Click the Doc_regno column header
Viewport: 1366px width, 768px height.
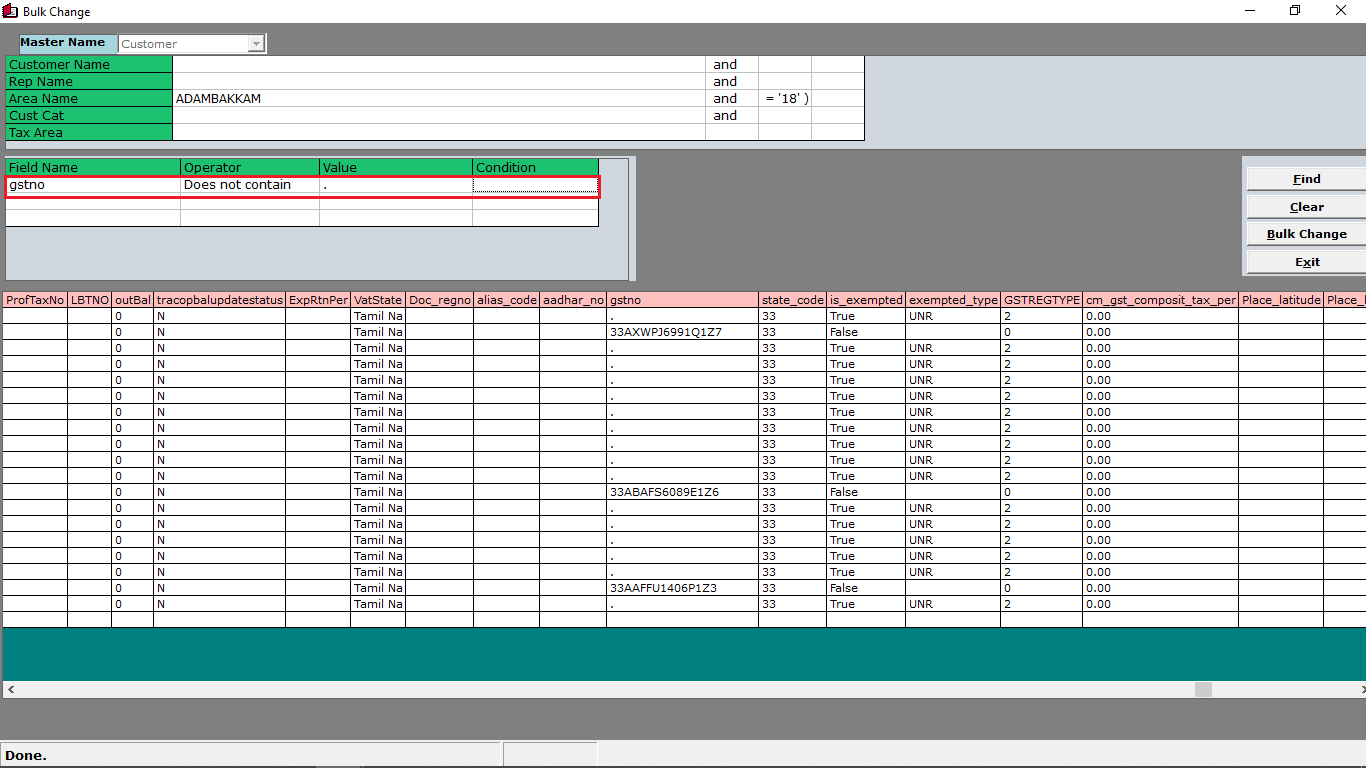[440, 300]
